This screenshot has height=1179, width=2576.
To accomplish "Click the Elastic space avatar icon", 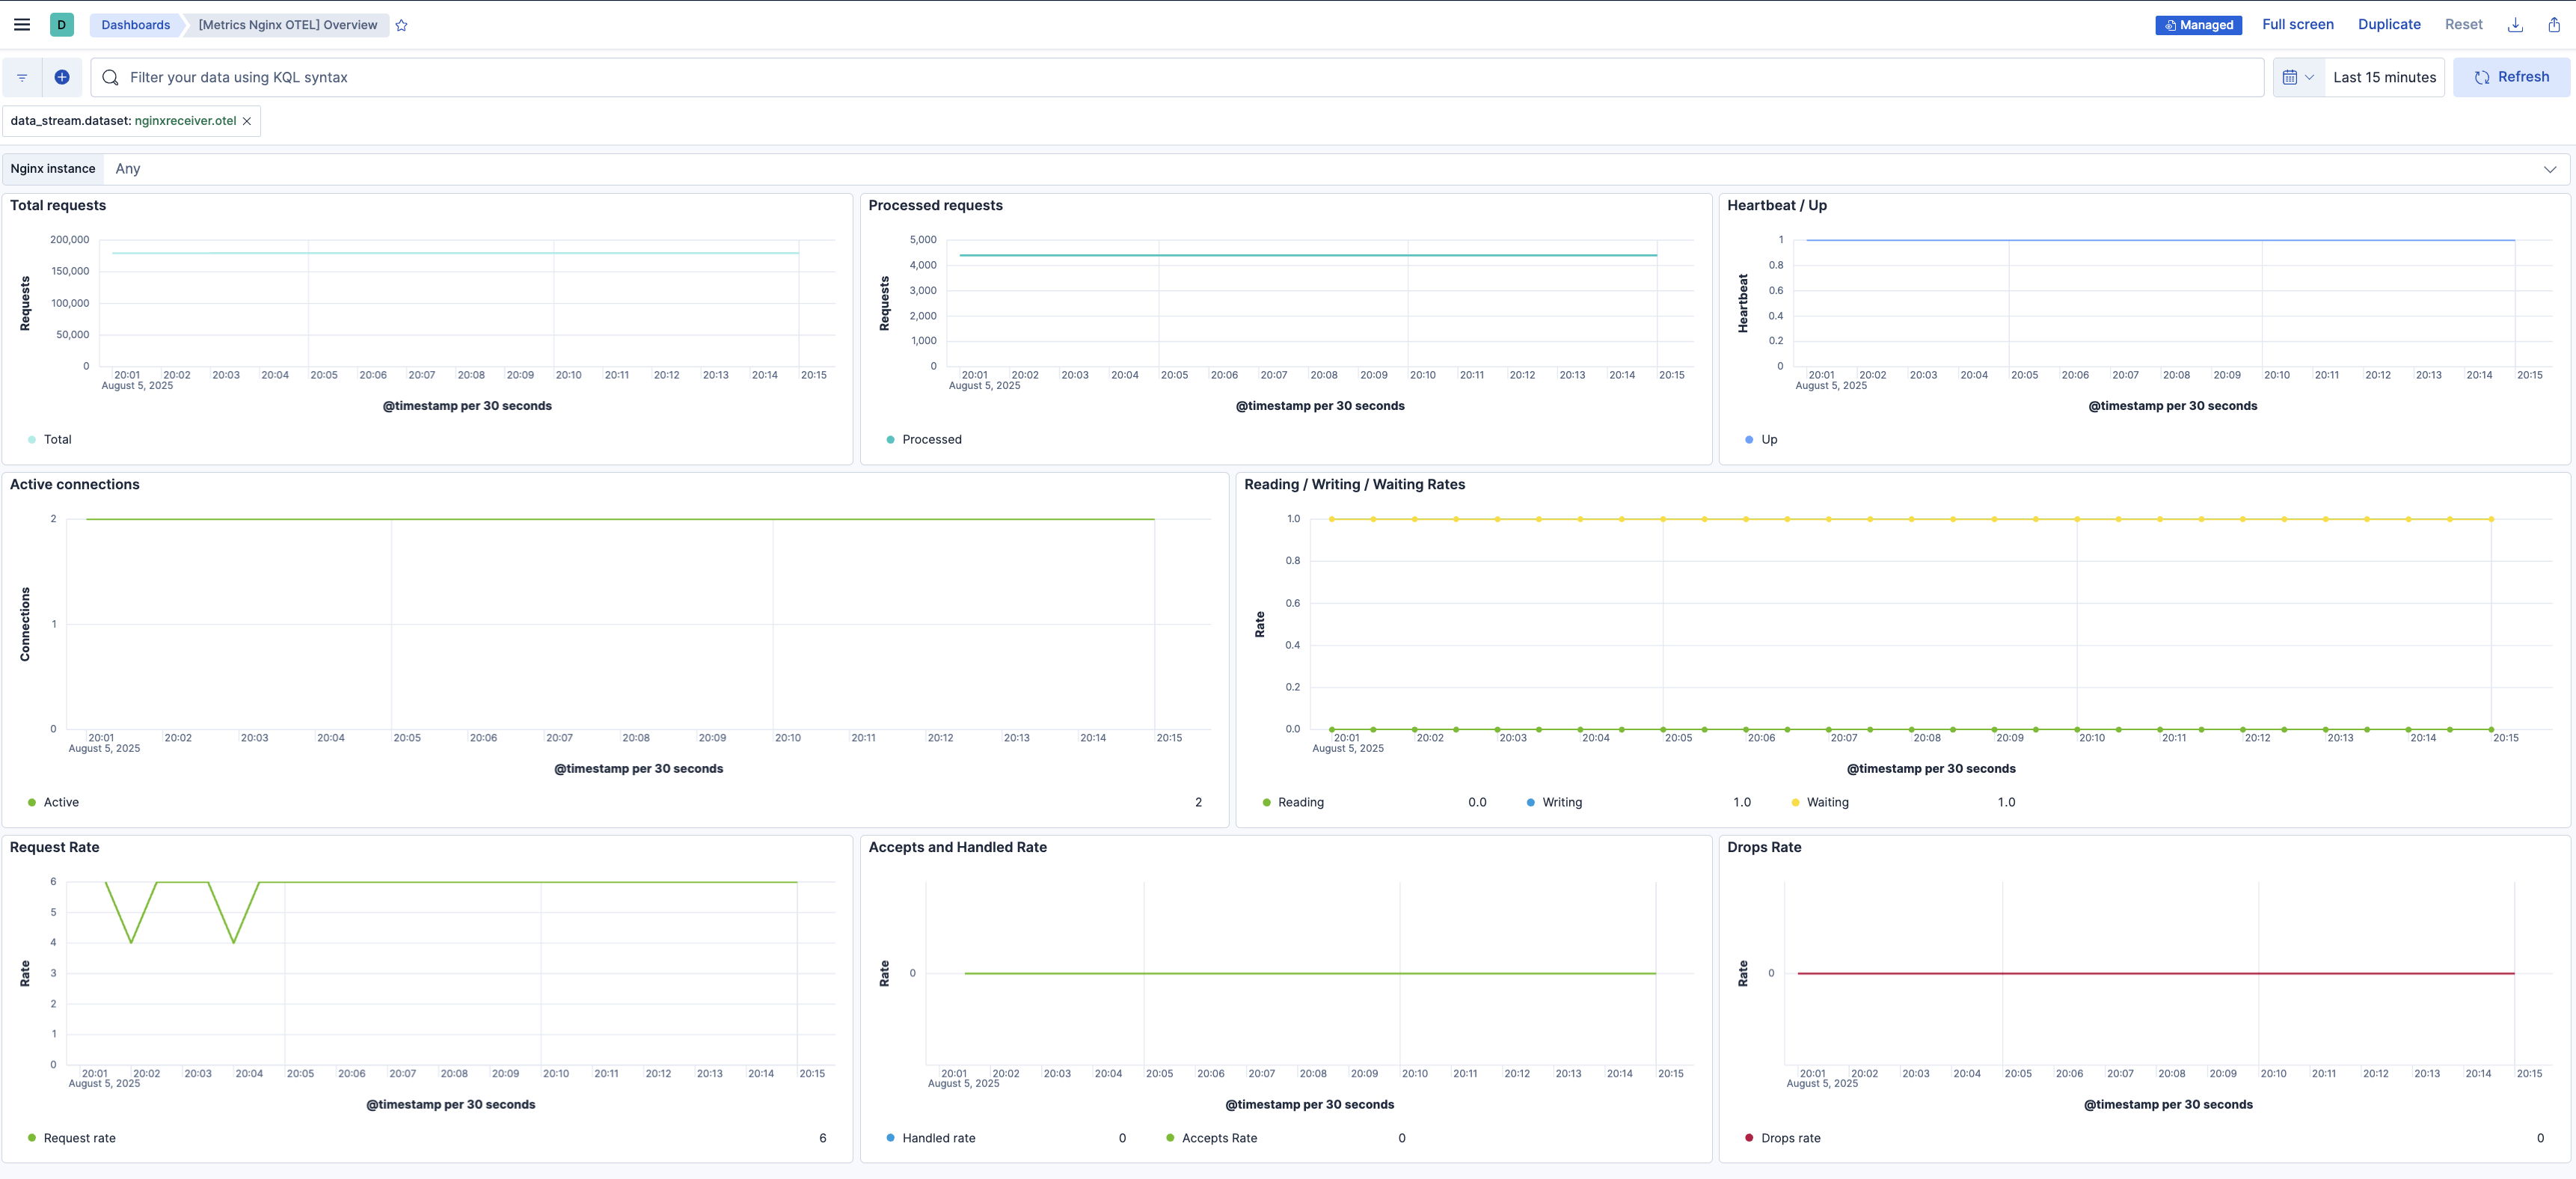I will 61,24.
